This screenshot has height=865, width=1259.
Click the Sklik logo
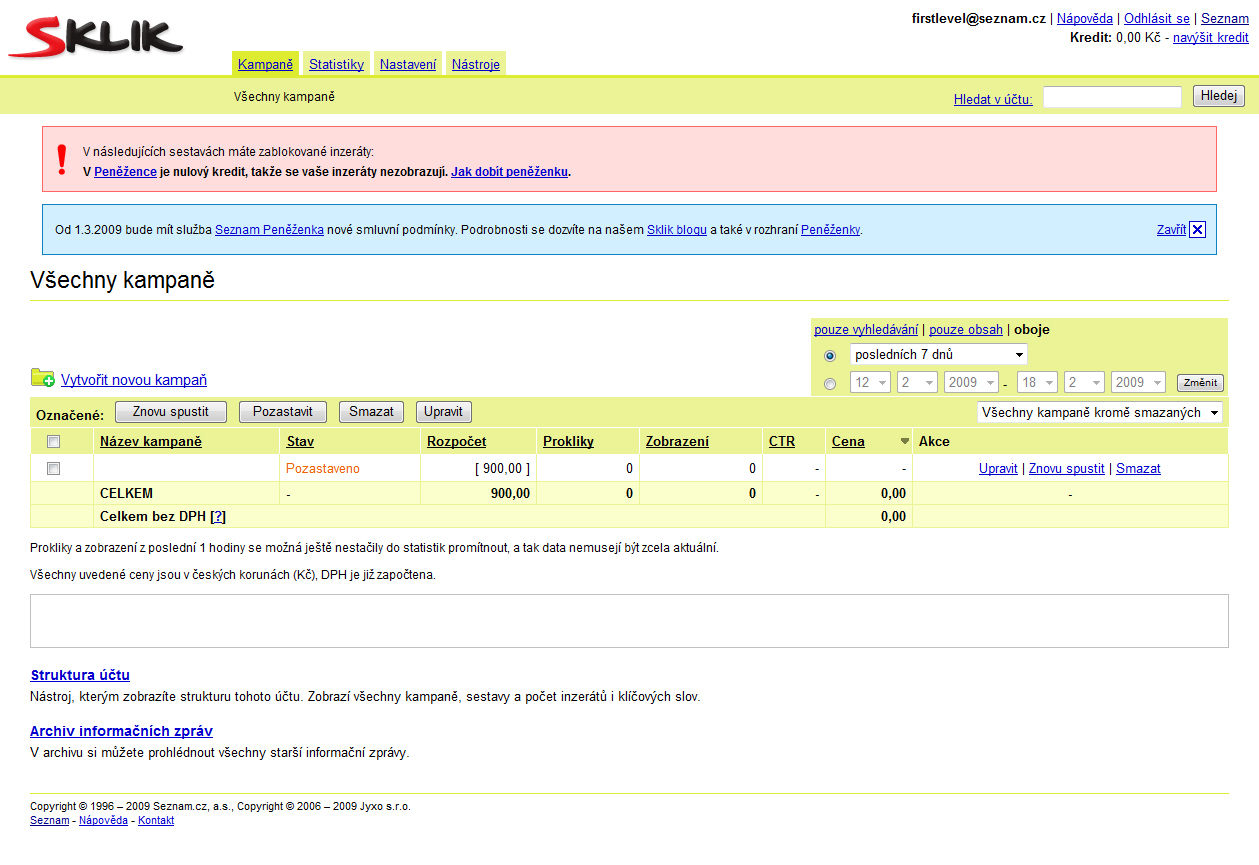click(x=96, y=38)
